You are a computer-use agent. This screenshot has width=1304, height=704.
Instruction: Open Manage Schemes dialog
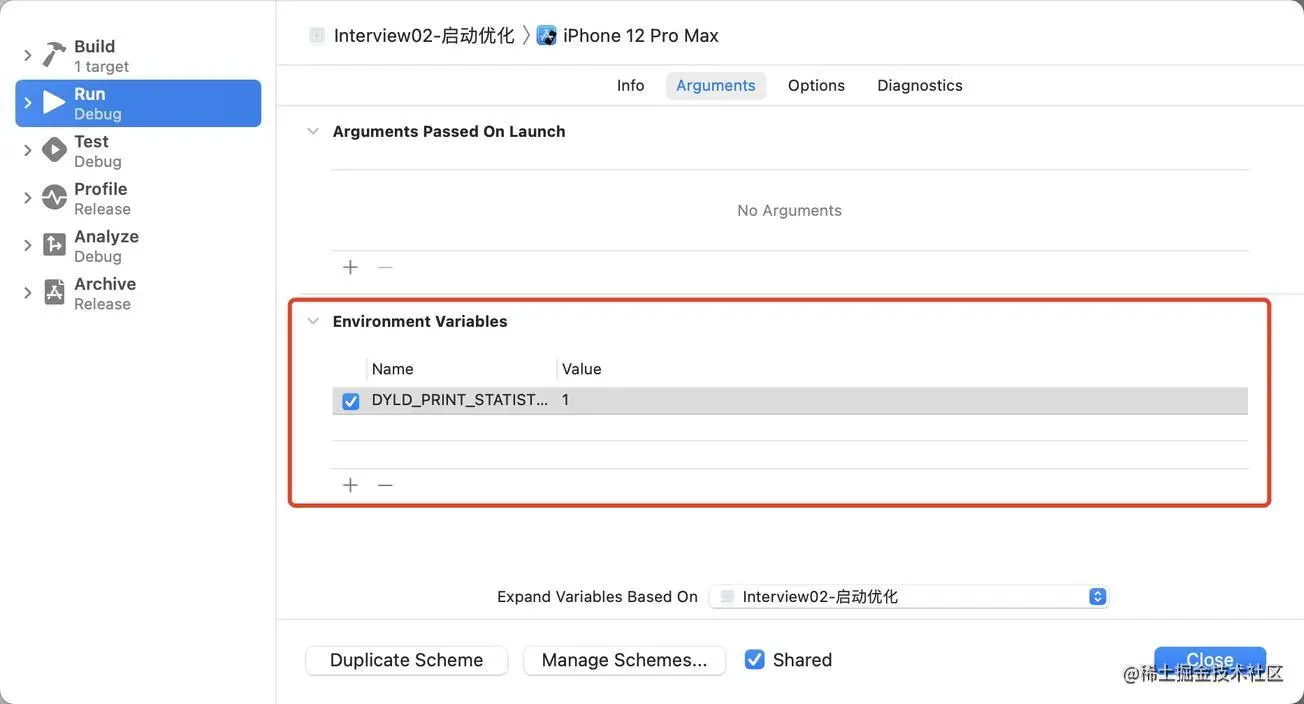pyautogui.click(x=624, y=660)
